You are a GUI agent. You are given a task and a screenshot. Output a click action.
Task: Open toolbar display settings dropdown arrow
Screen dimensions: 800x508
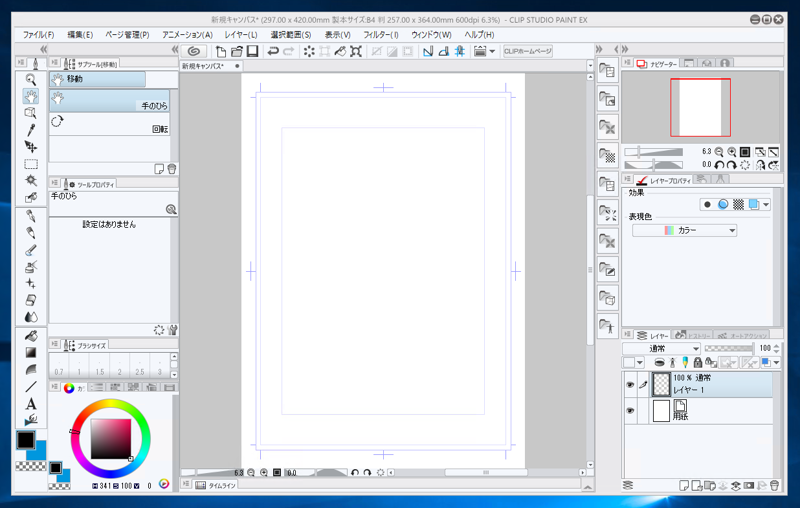[x=492, y=51]
